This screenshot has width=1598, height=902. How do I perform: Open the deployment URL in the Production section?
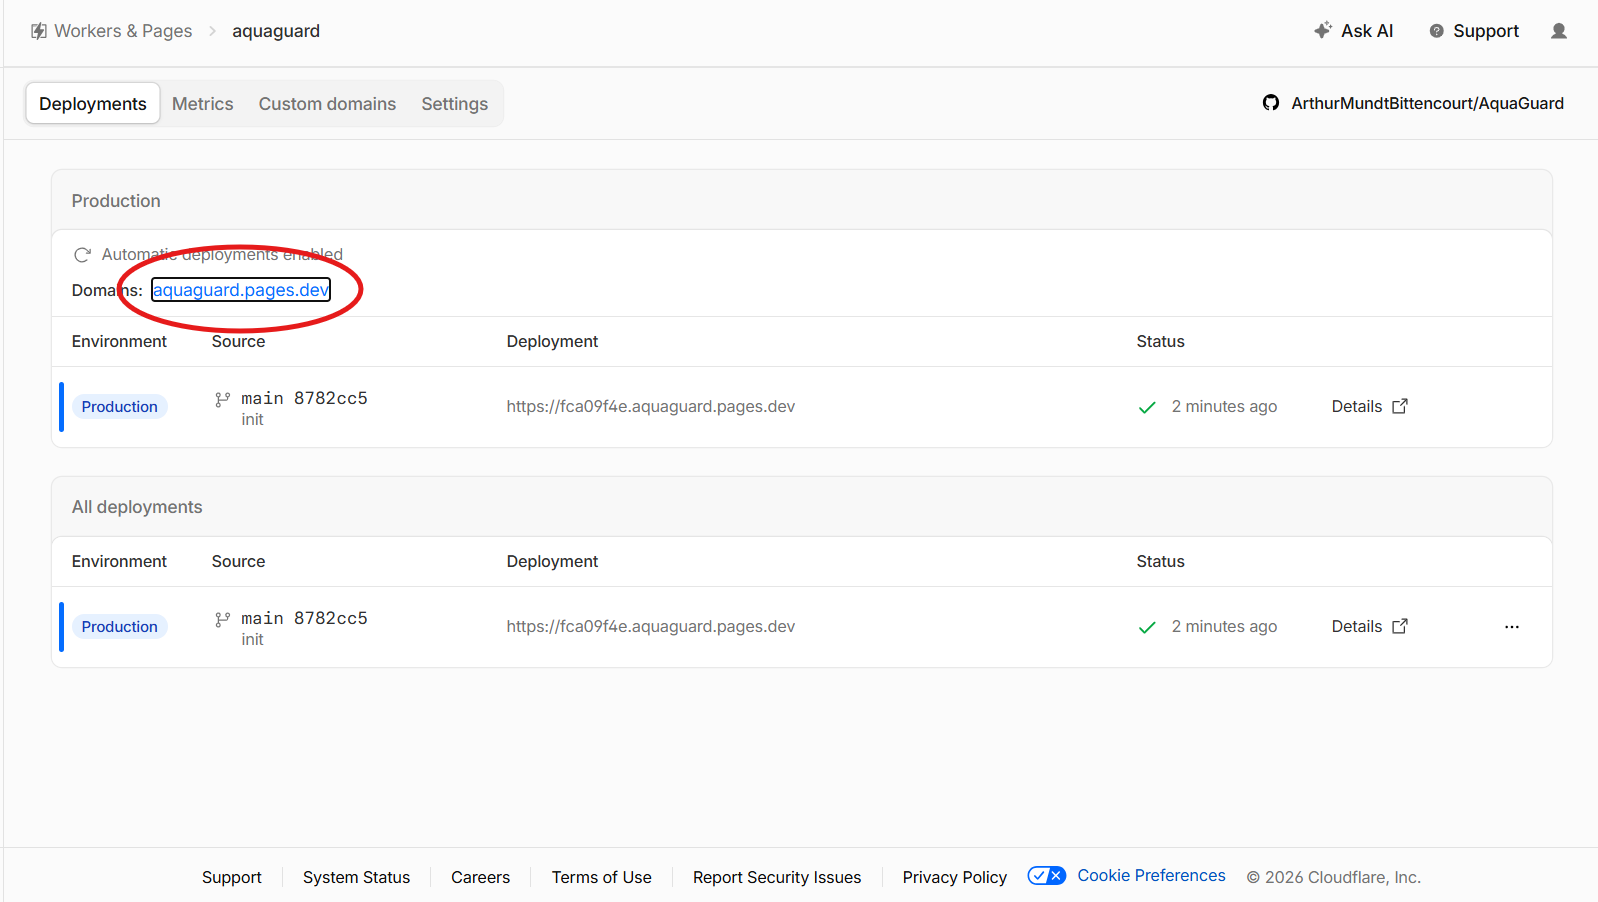pyautogui.click(x=651, y=406)
